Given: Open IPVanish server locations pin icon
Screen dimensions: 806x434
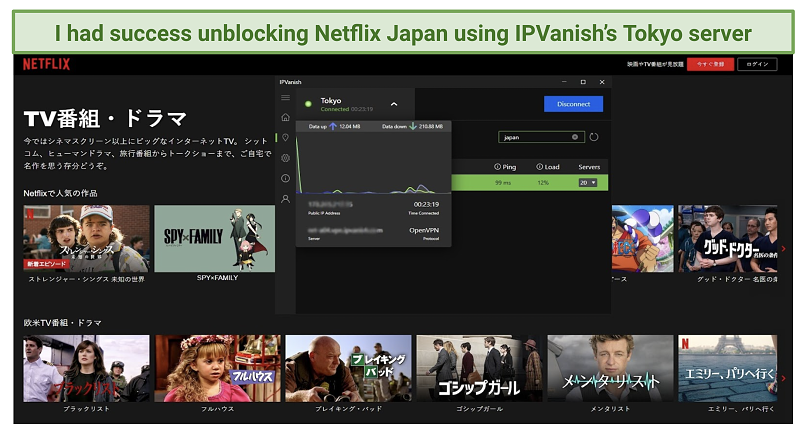Looking at the screenshot, I should pos(285,138).
